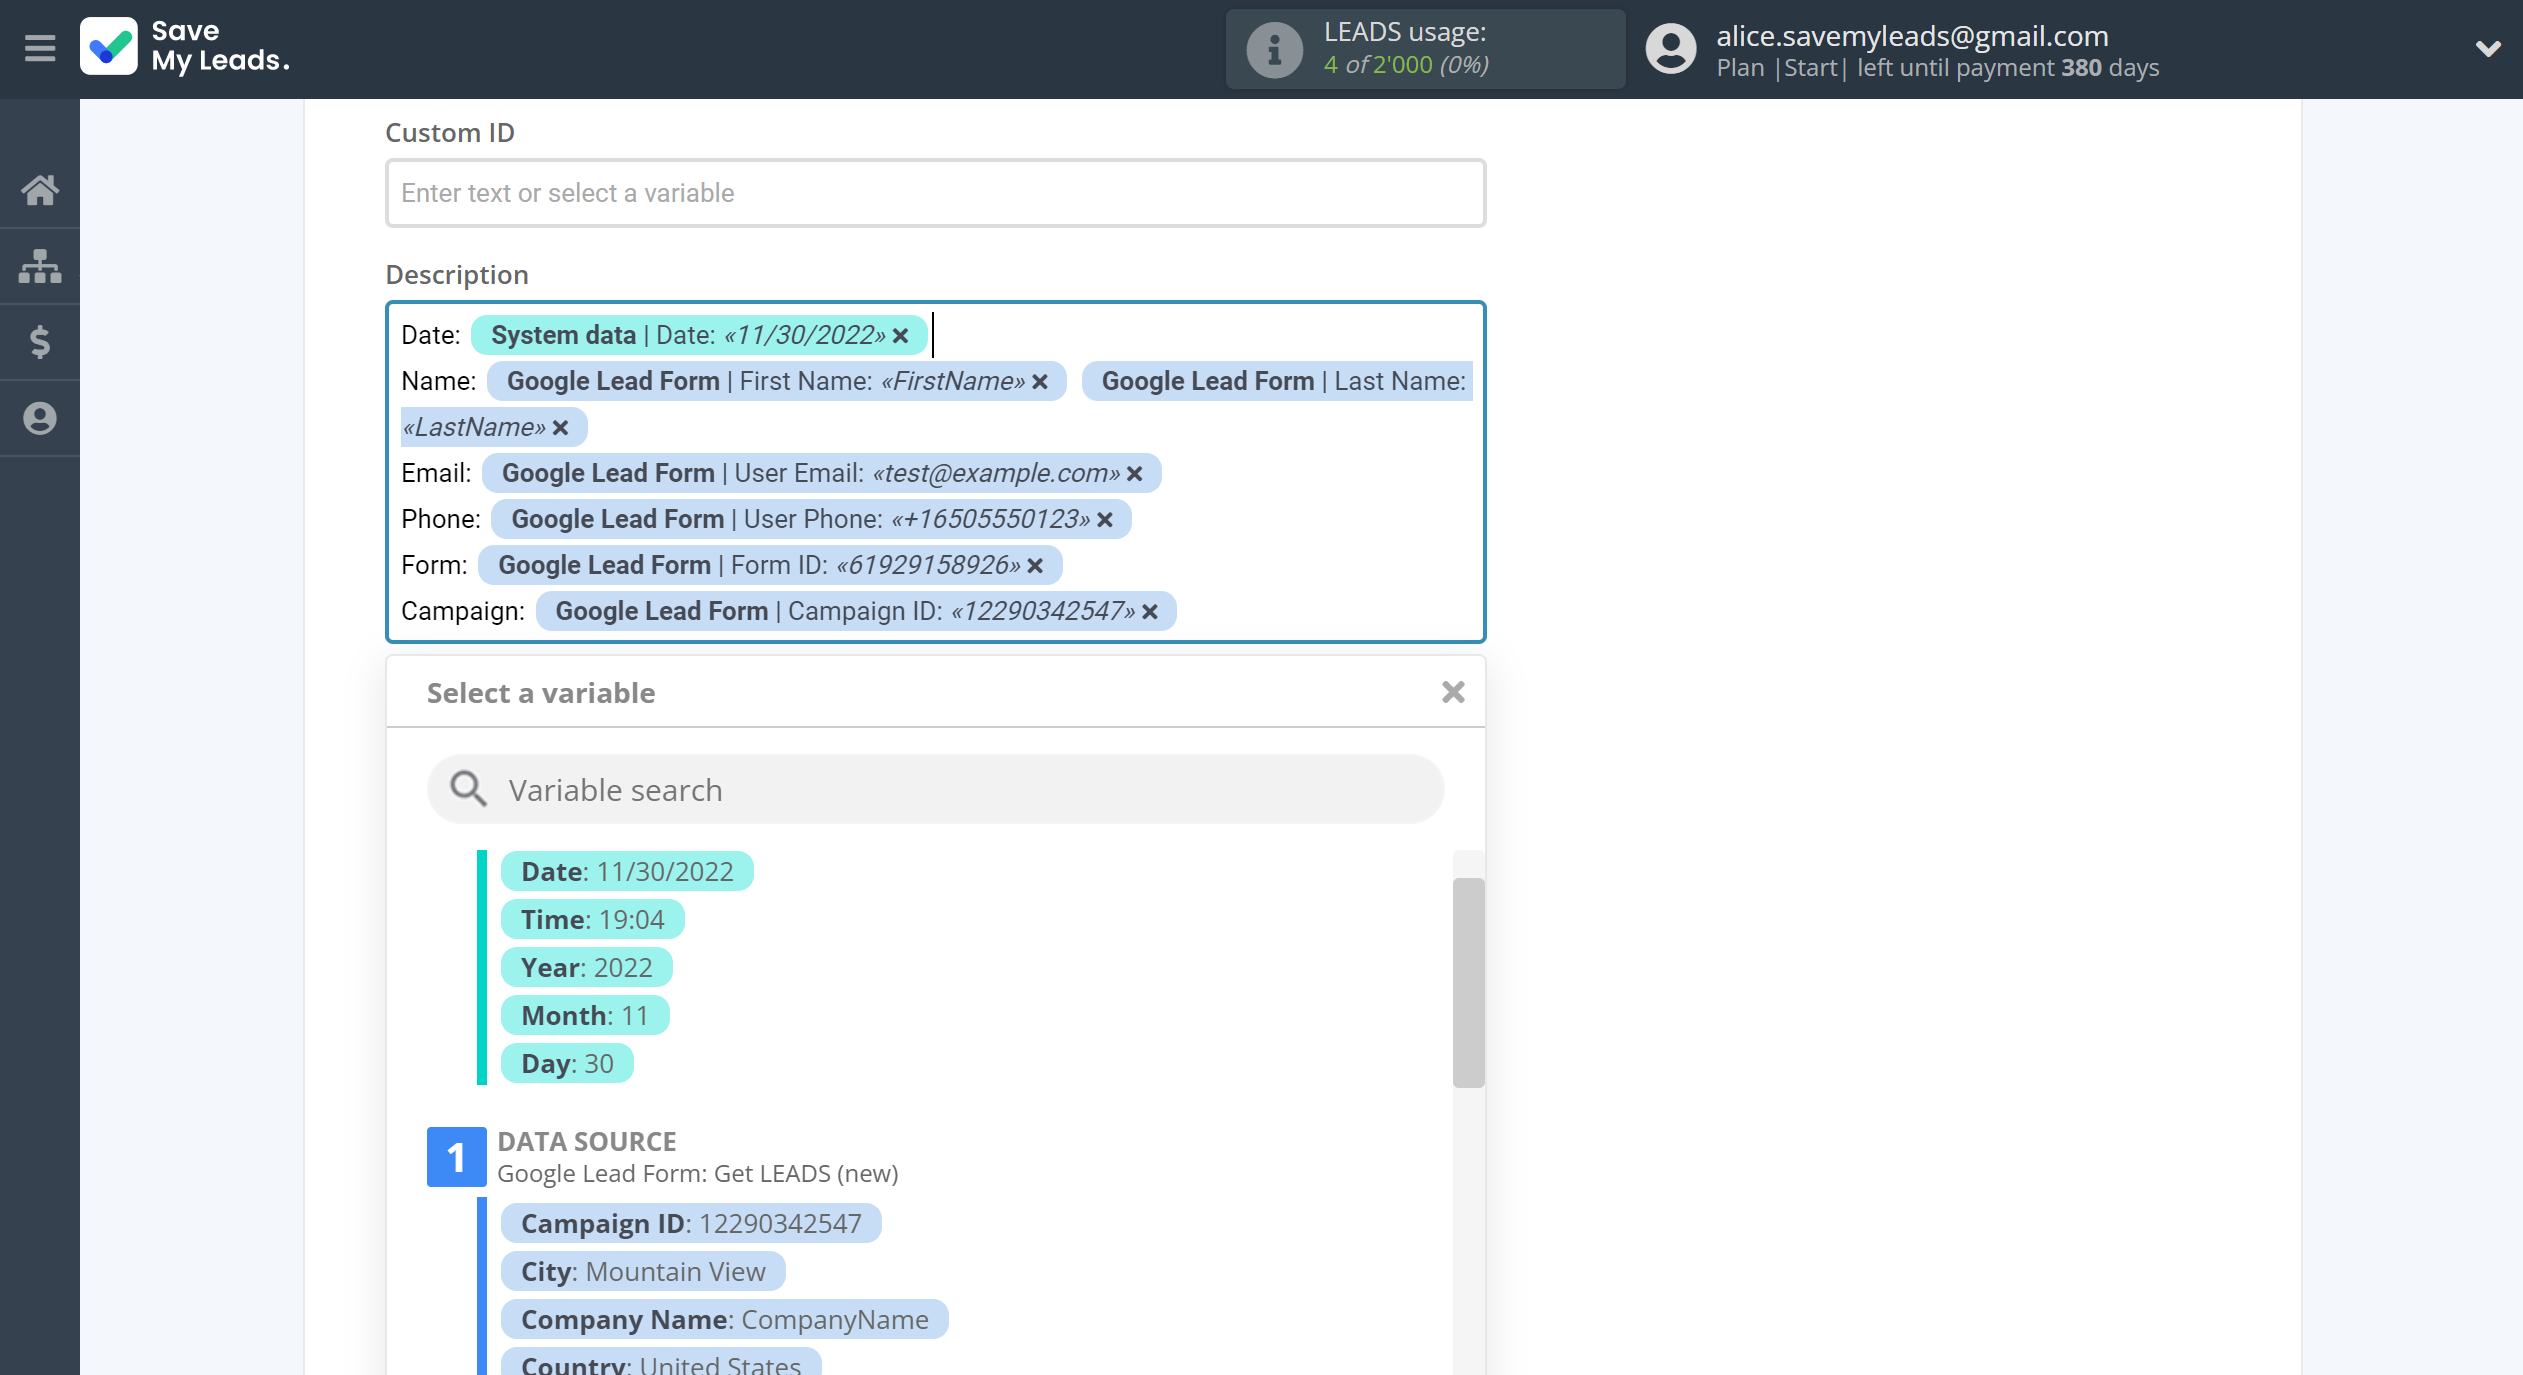2523x1375 pixels.
Task: Select the Year: 2022 variable
Action: coord(586,967)
